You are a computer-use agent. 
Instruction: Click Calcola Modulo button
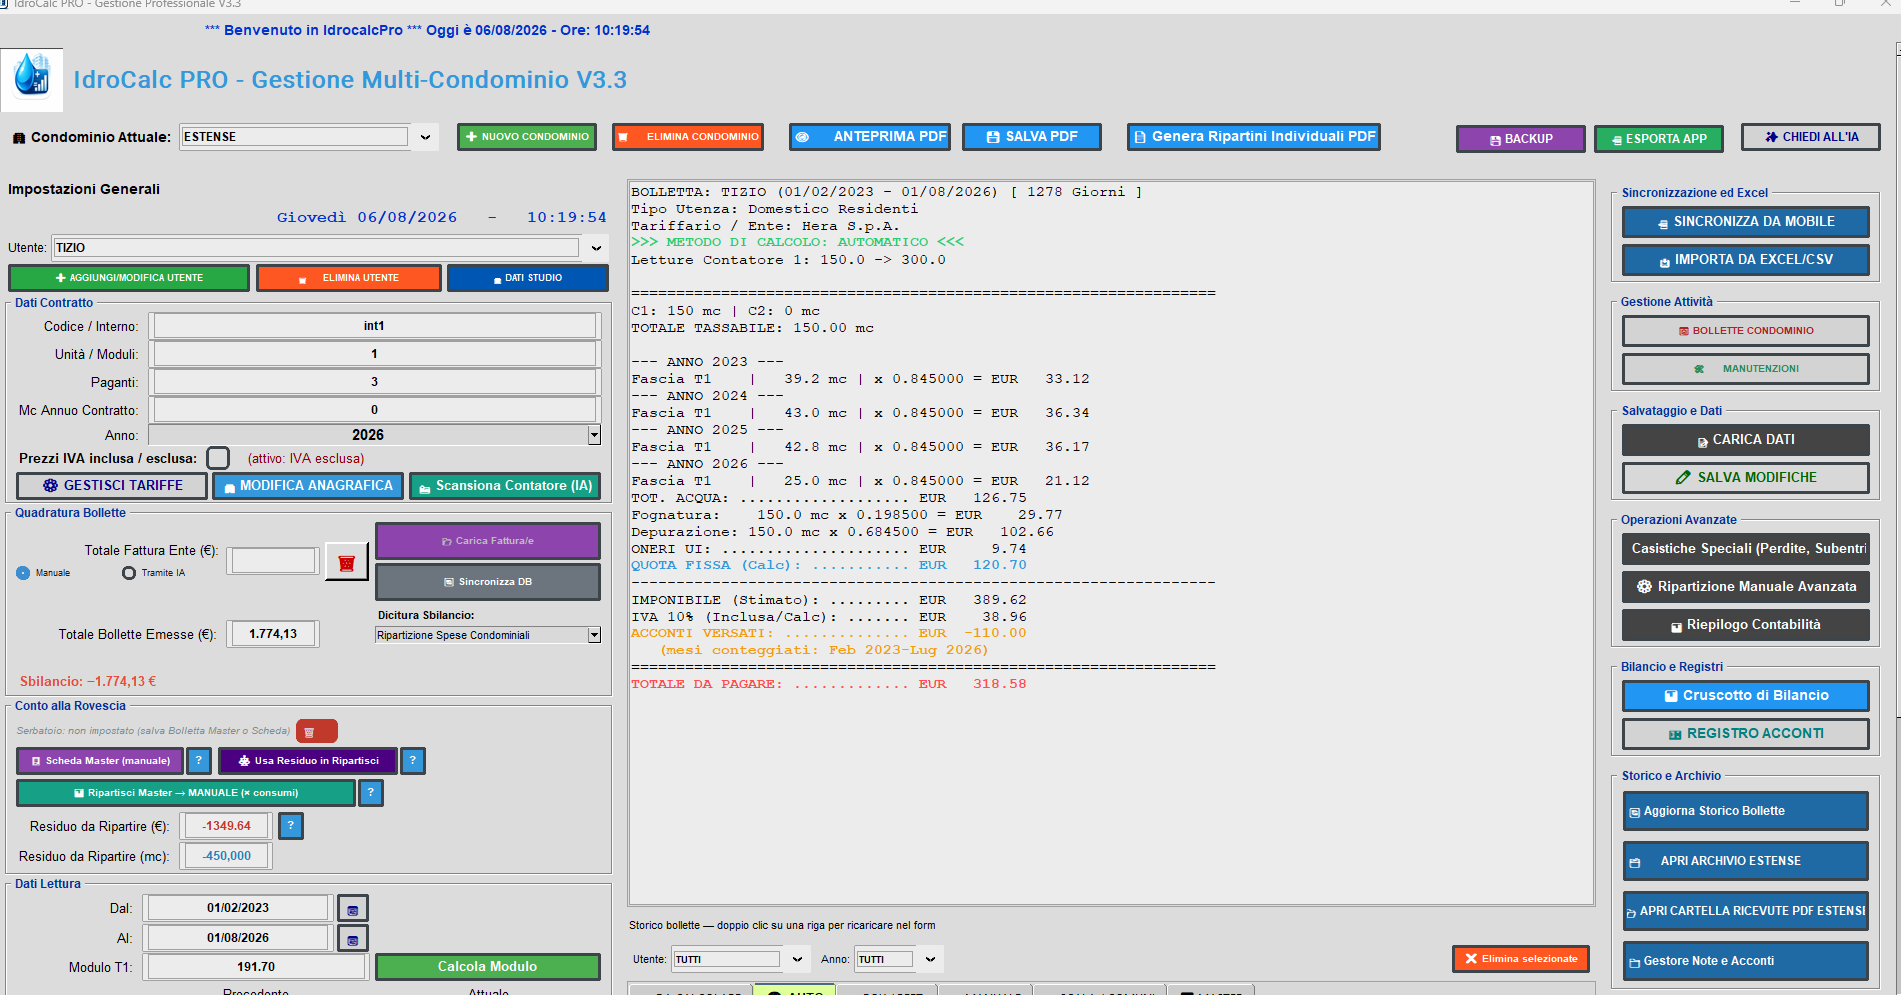tap(487, 967)
